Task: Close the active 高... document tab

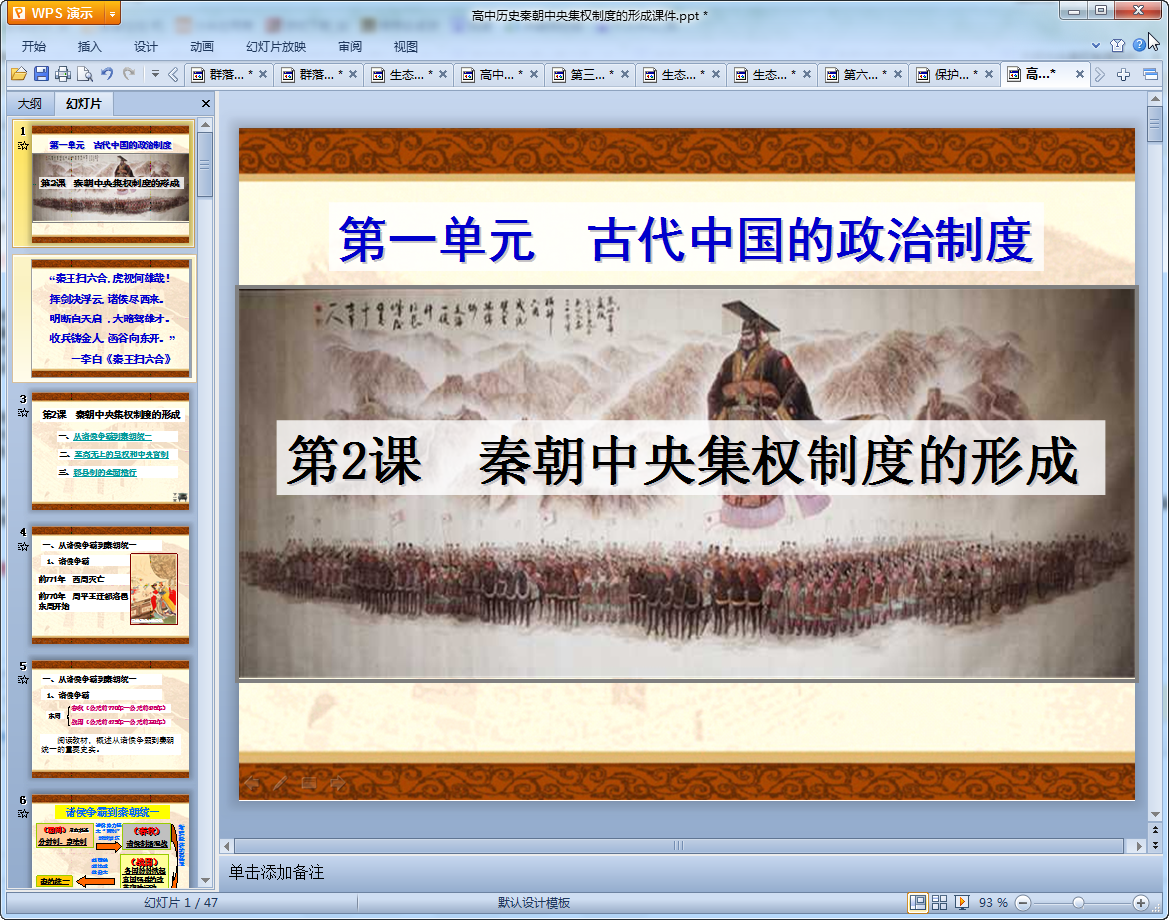Action: [x=1080, y=74]
